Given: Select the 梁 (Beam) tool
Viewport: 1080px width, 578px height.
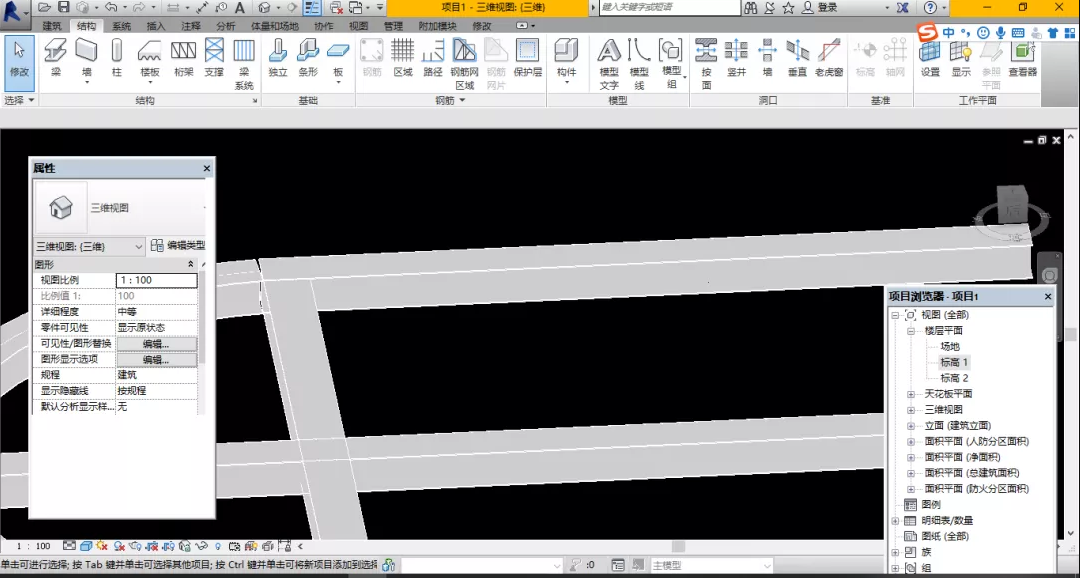Looking at the screenshot, I should click(56, 58).
